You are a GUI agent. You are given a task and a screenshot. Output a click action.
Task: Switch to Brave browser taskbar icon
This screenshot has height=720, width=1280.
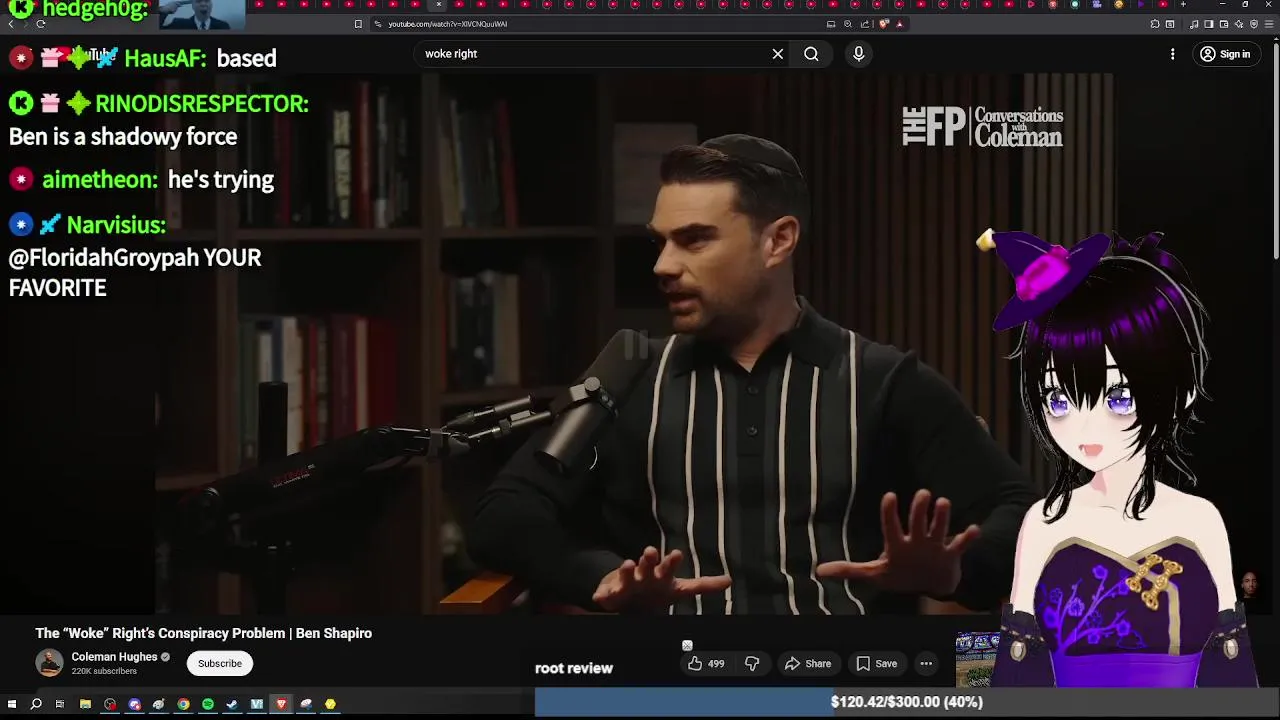point(281,704)
